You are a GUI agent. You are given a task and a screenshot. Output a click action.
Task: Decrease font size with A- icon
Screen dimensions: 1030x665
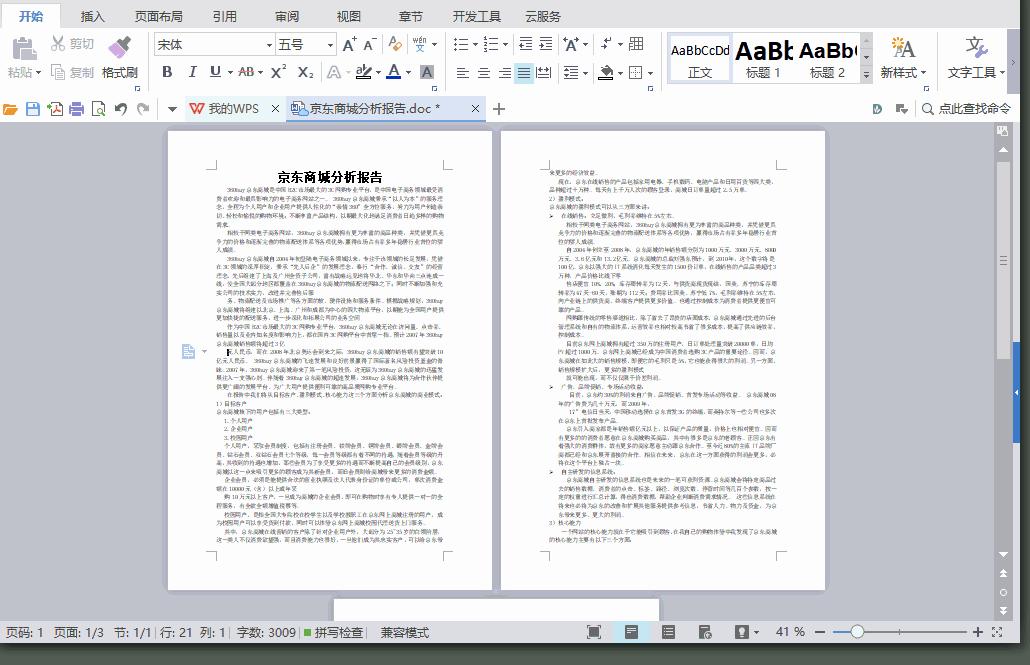(370, 44)
